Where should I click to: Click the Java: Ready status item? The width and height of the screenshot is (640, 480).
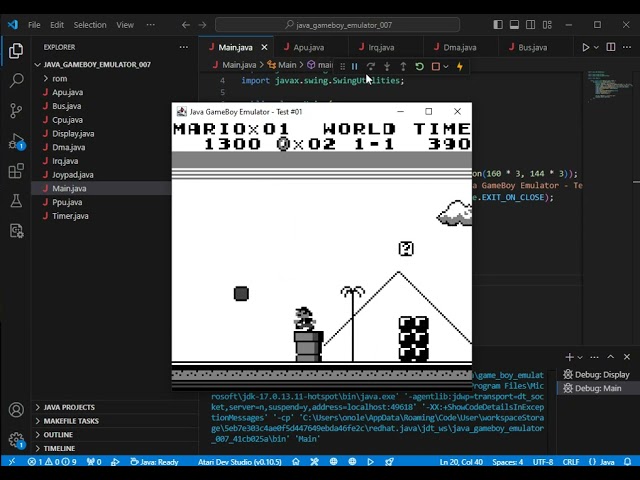pos(154,462)
